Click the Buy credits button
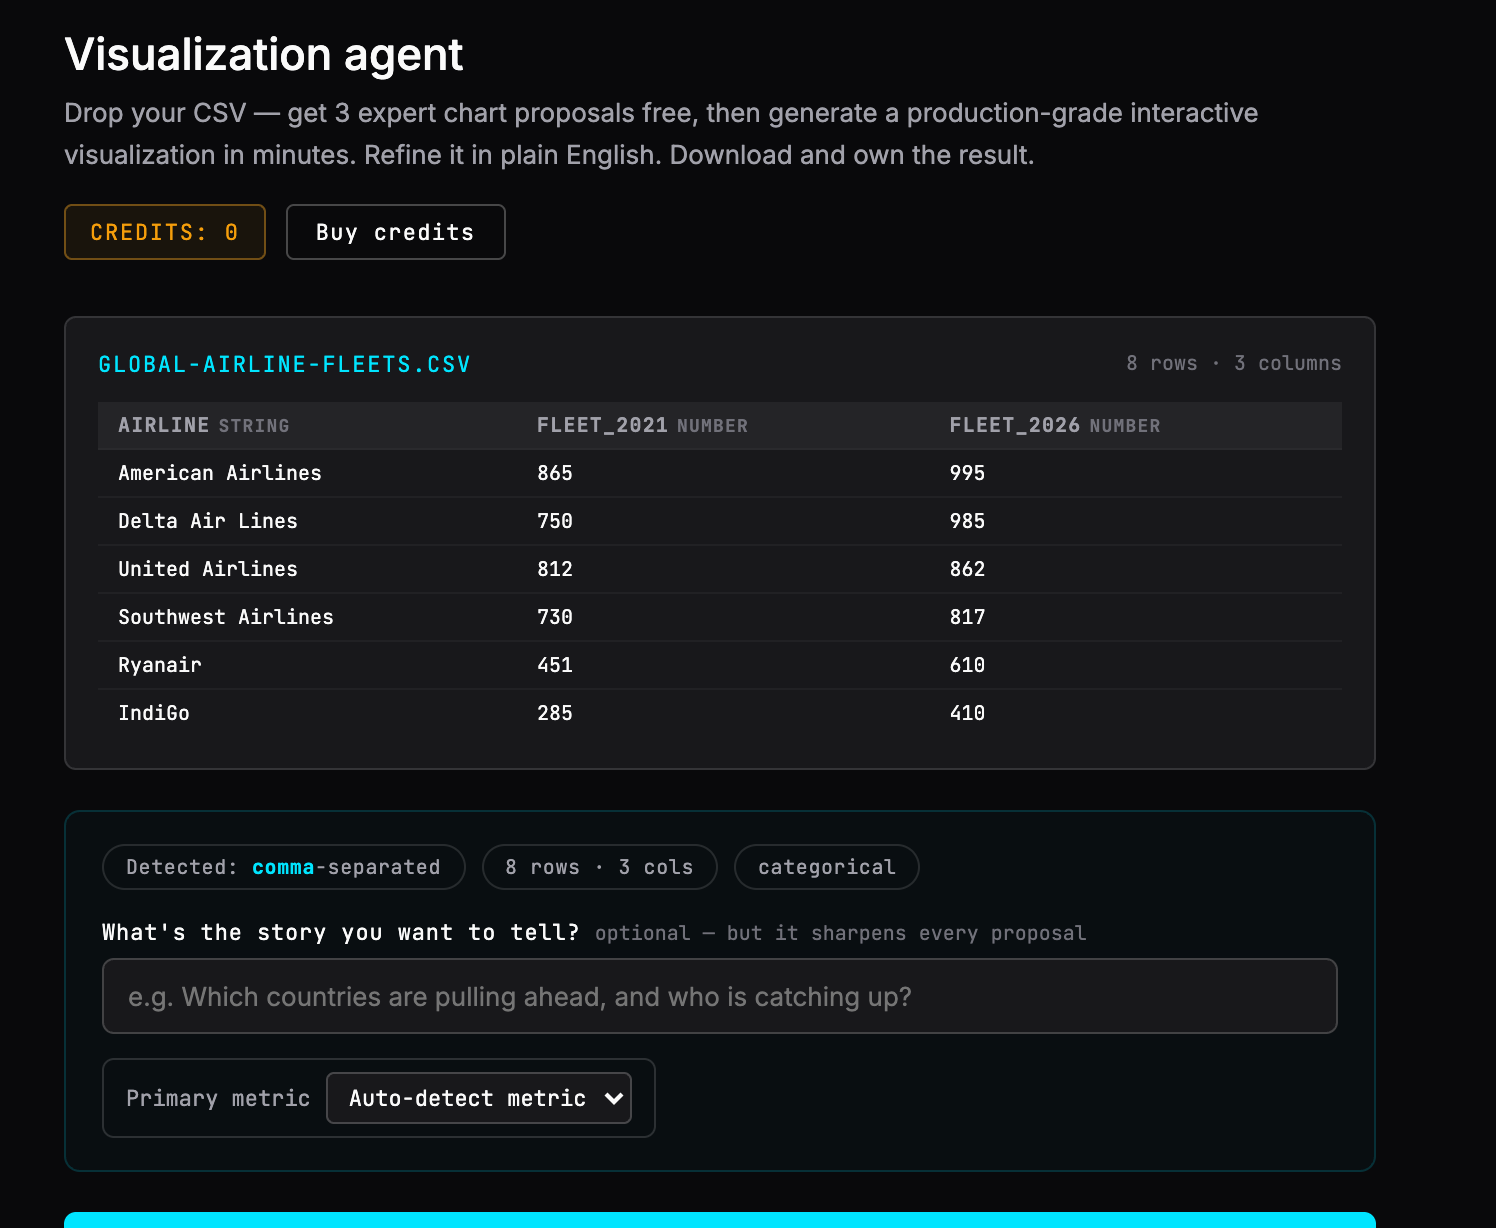This screenshot has width=1496, height=1228. coord(395,232)
